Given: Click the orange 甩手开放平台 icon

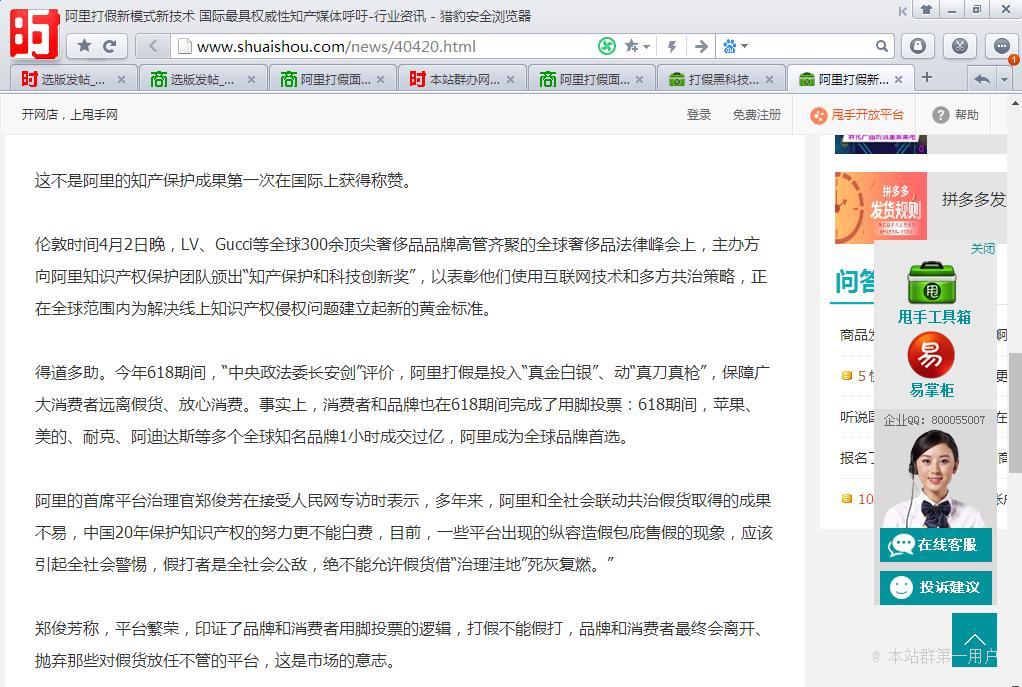Looking at the screenshot, I should pos(819,116).
